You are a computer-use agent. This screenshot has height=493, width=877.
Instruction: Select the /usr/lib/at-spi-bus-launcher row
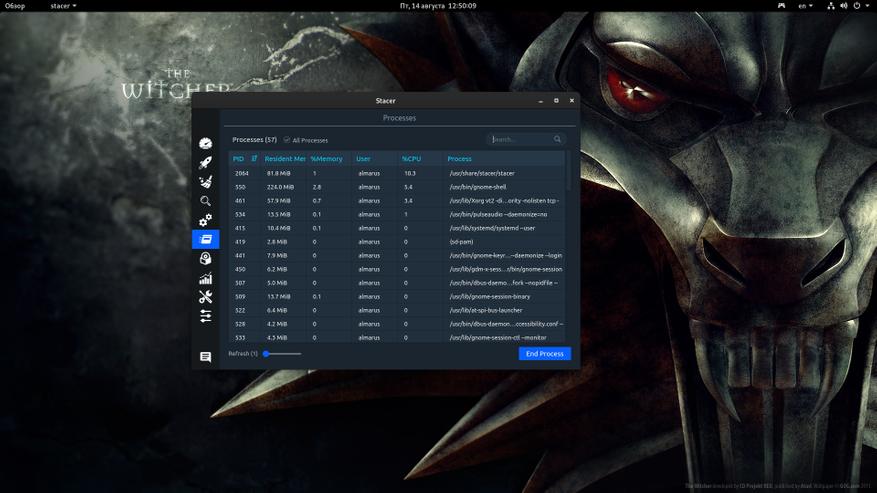[397, 310]
